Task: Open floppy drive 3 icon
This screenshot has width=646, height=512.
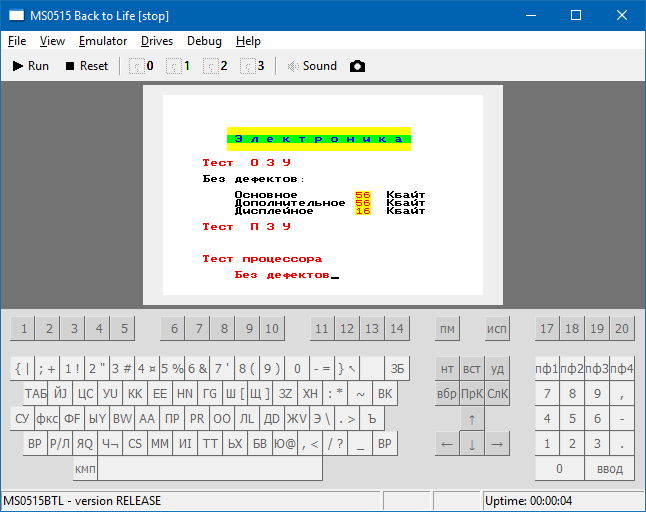Action: coord(252,66)
